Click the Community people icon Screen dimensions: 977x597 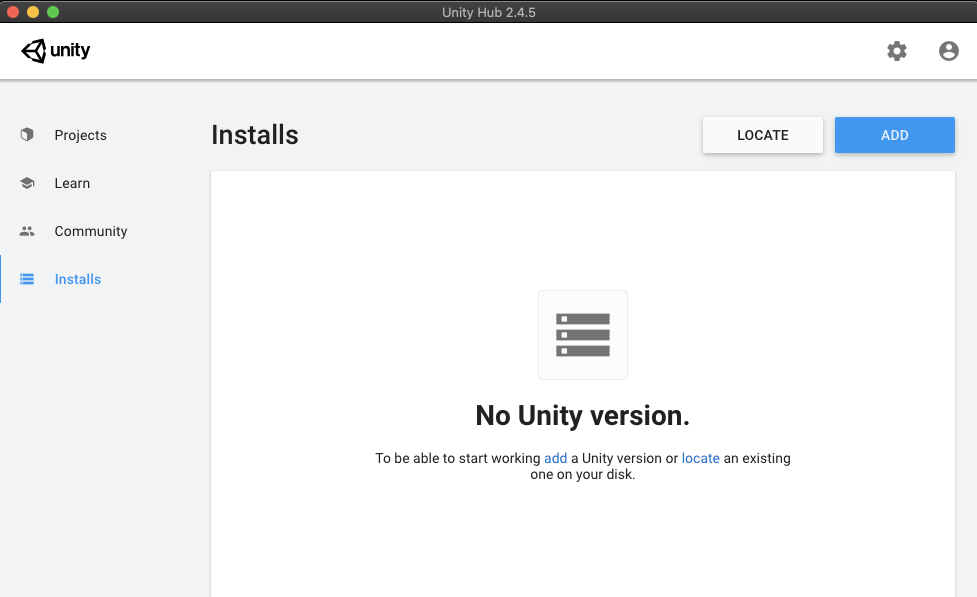tap(27, 231)
